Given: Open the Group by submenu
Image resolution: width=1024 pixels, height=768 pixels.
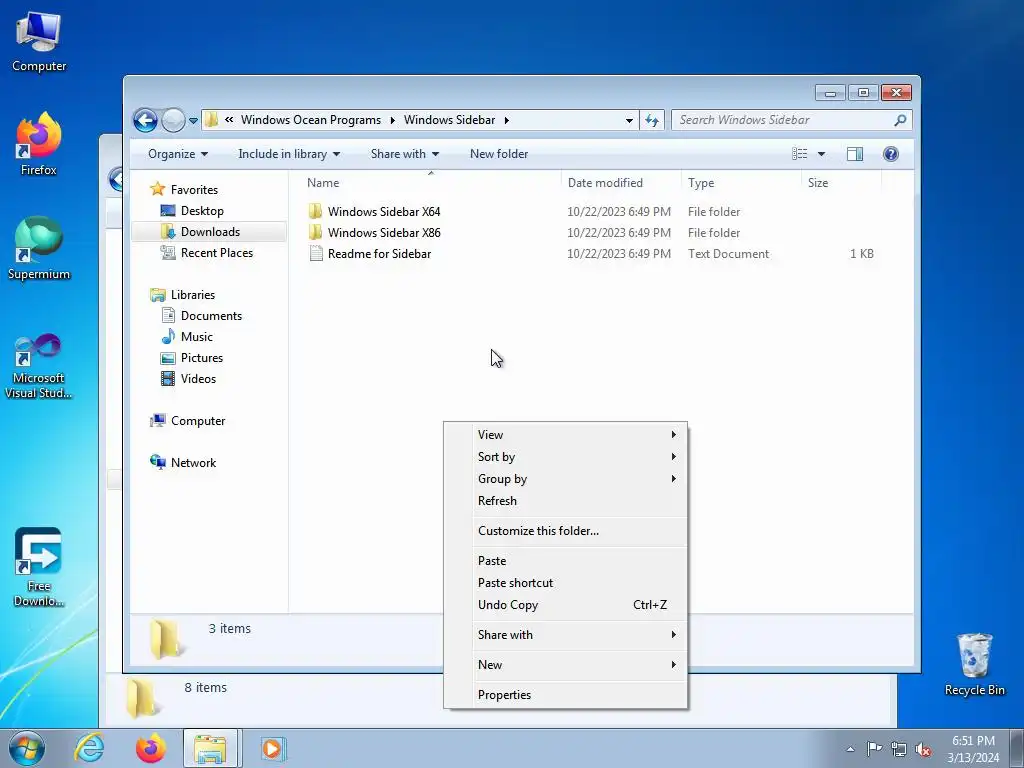Looking at the screenshot, I should click(566, 479).
